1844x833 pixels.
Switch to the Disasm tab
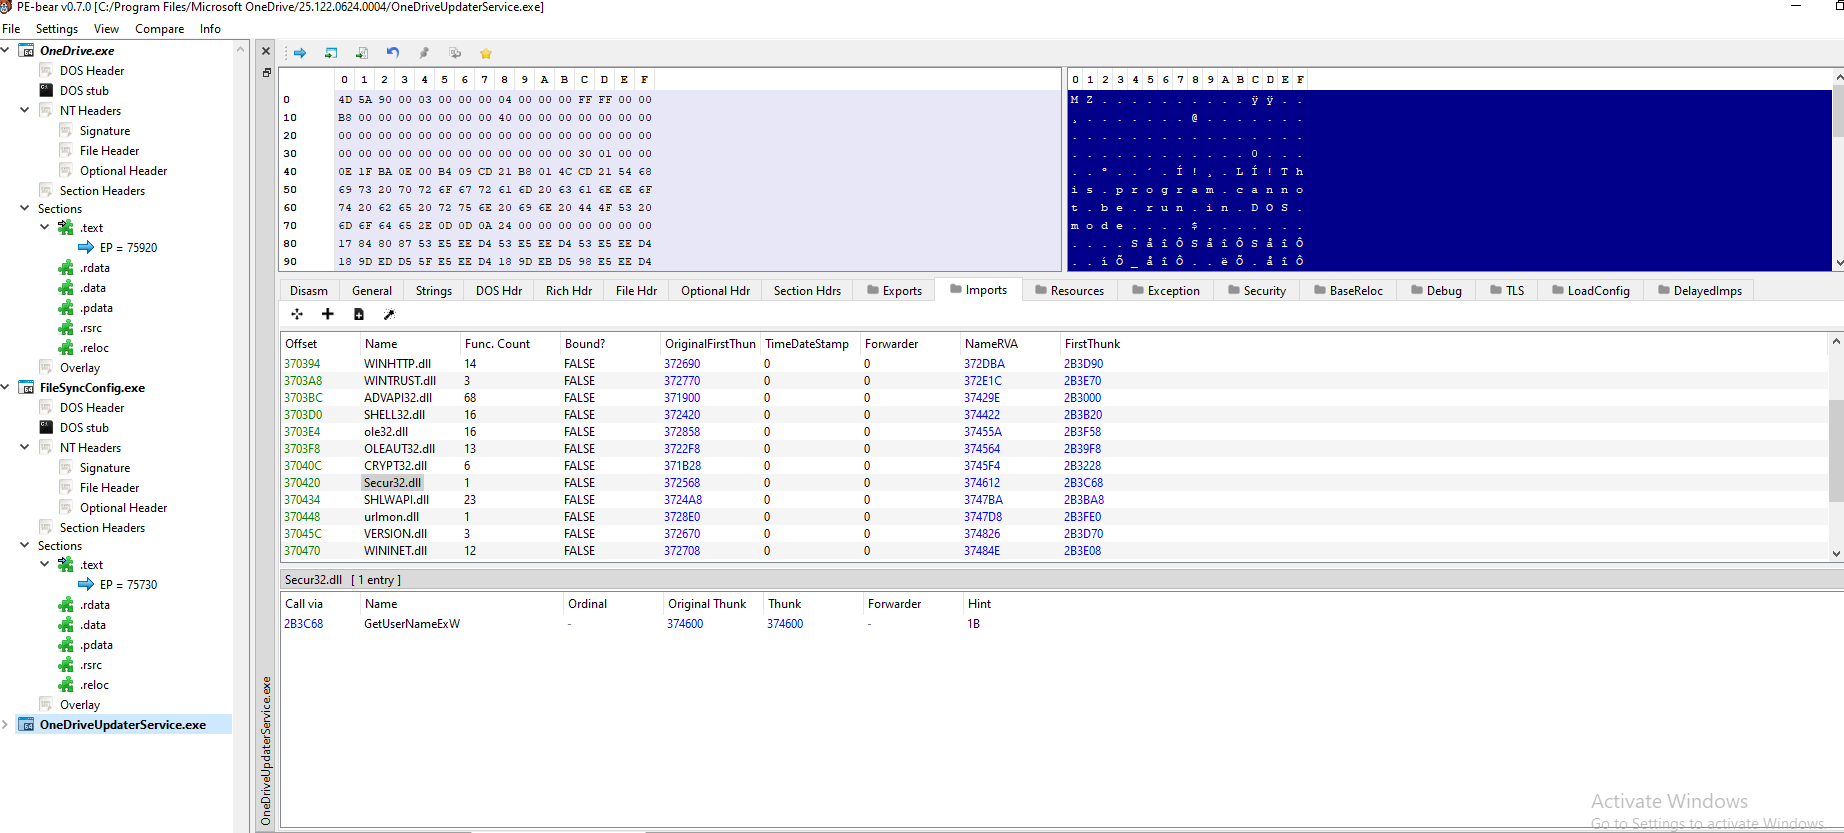tap(309, 290)
